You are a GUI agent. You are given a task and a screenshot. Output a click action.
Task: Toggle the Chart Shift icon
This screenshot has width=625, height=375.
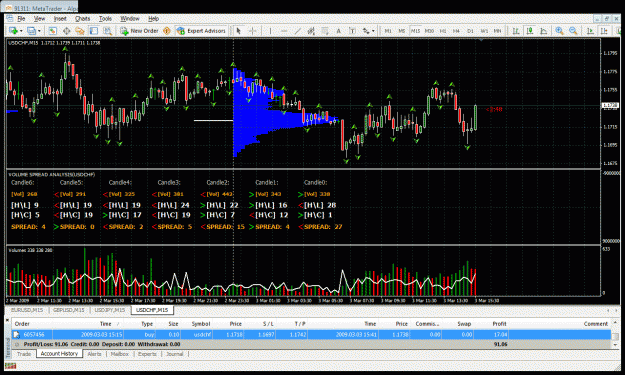pos(605,31)
